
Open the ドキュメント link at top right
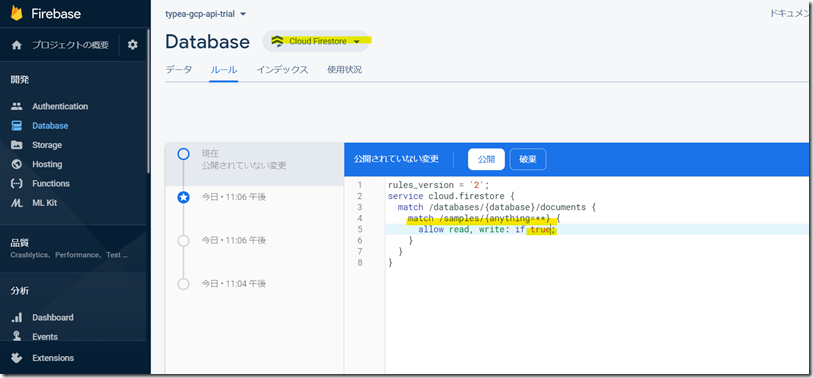(x=789, y=13)
